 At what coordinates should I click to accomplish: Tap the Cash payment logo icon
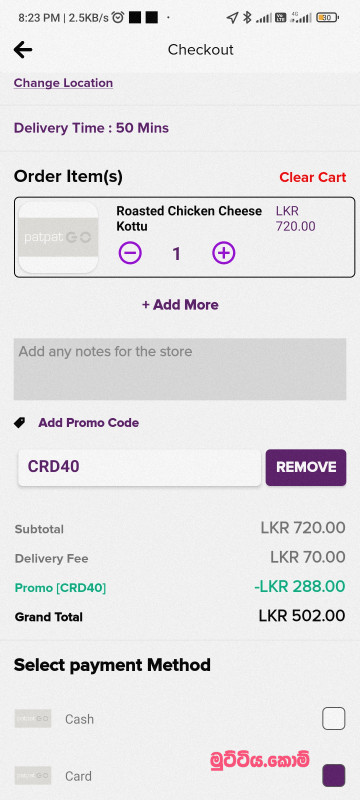(33, 718)
